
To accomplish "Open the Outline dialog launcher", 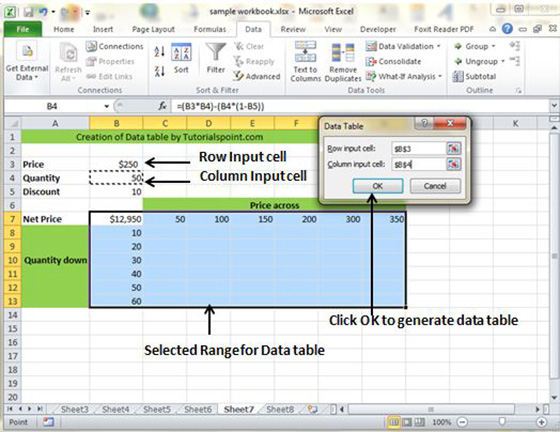I will coord(518,91).
